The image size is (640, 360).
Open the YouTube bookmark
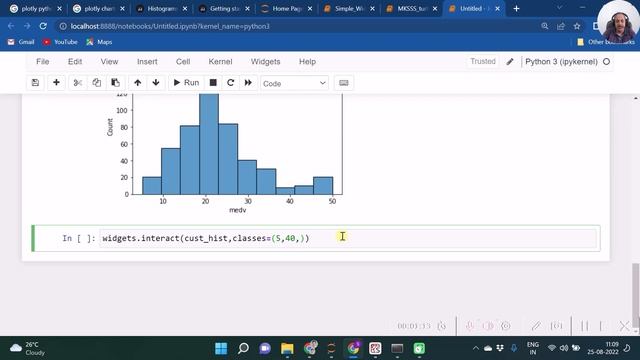tap(60, 42)
